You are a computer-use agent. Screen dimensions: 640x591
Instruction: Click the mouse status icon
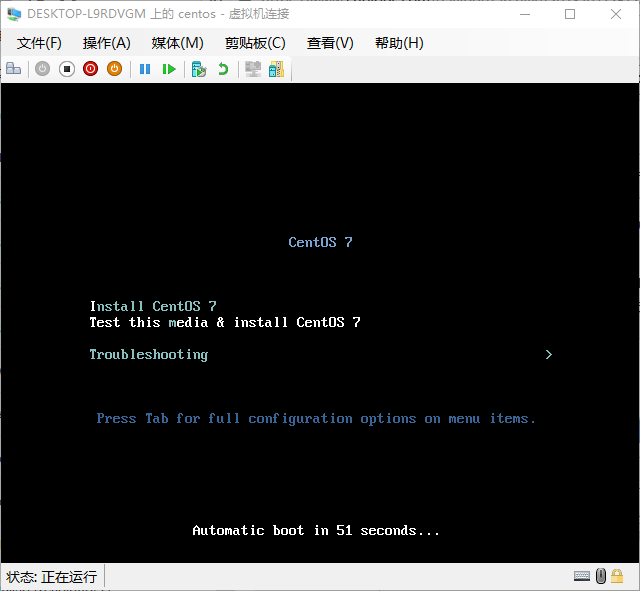601,576
